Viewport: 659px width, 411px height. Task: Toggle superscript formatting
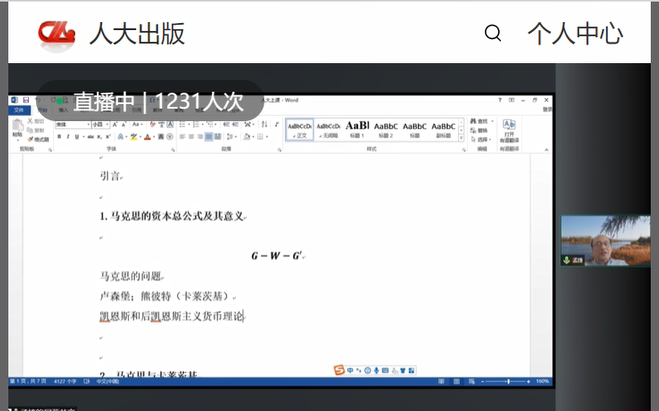(x=108, y=137)
